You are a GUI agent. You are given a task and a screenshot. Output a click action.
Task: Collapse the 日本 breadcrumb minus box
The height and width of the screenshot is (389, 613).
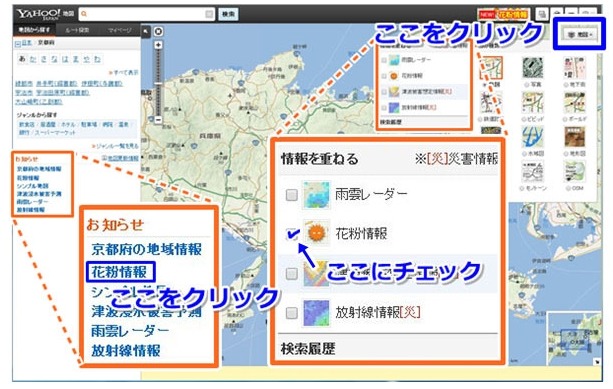(18, 44)
